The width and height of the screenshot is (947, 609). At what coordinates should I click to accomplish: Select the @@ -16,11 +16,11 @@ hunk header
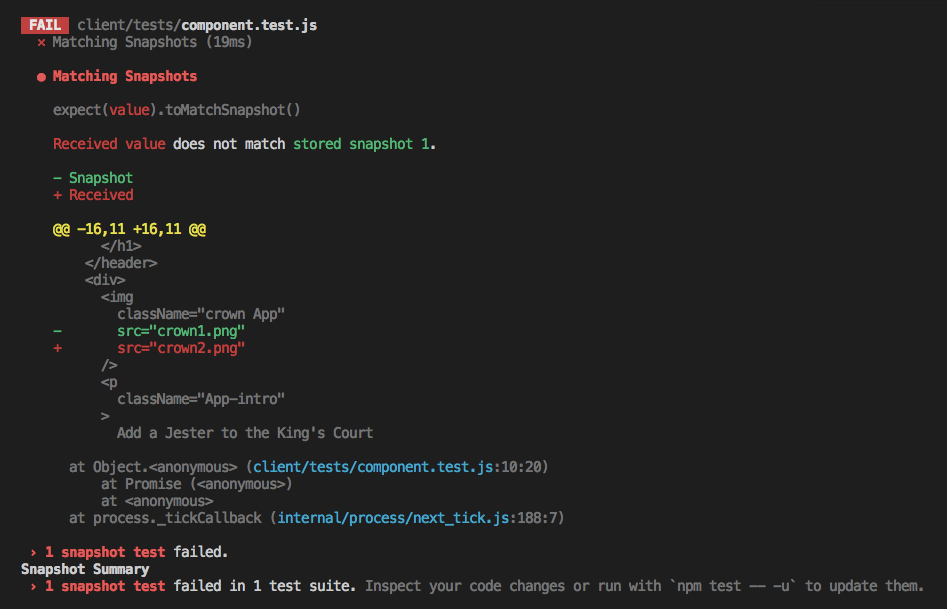[129, 229]
